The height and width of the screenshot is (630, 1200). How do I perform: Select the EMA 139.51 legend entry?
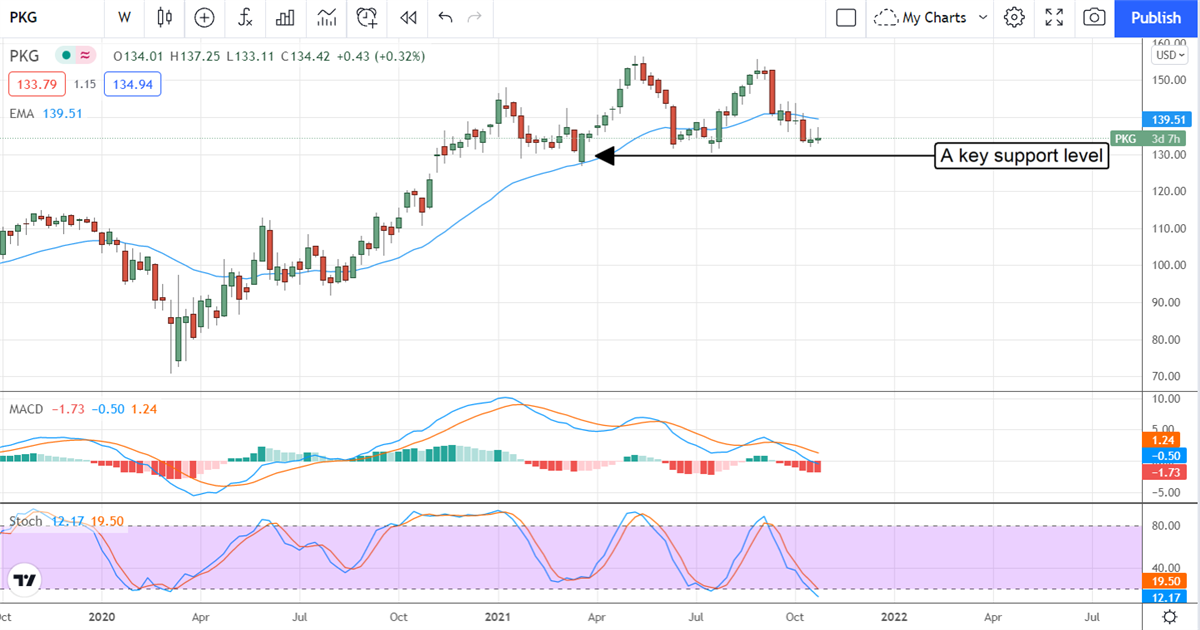pos(46,113)
